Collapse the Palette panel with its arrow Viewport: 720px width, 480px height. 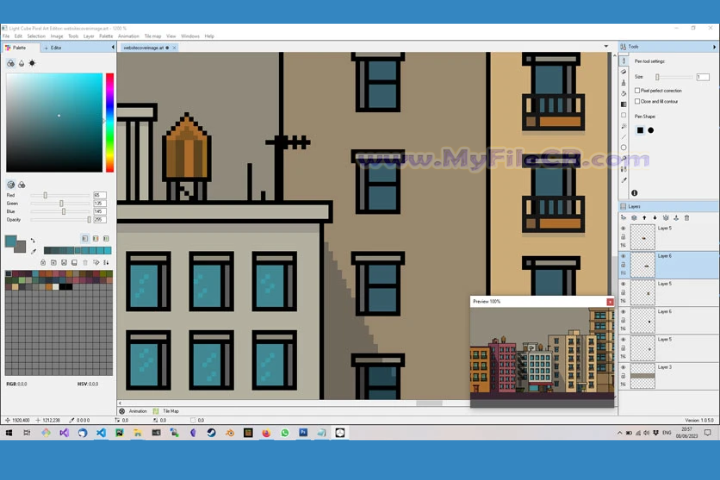coord(113,47)
